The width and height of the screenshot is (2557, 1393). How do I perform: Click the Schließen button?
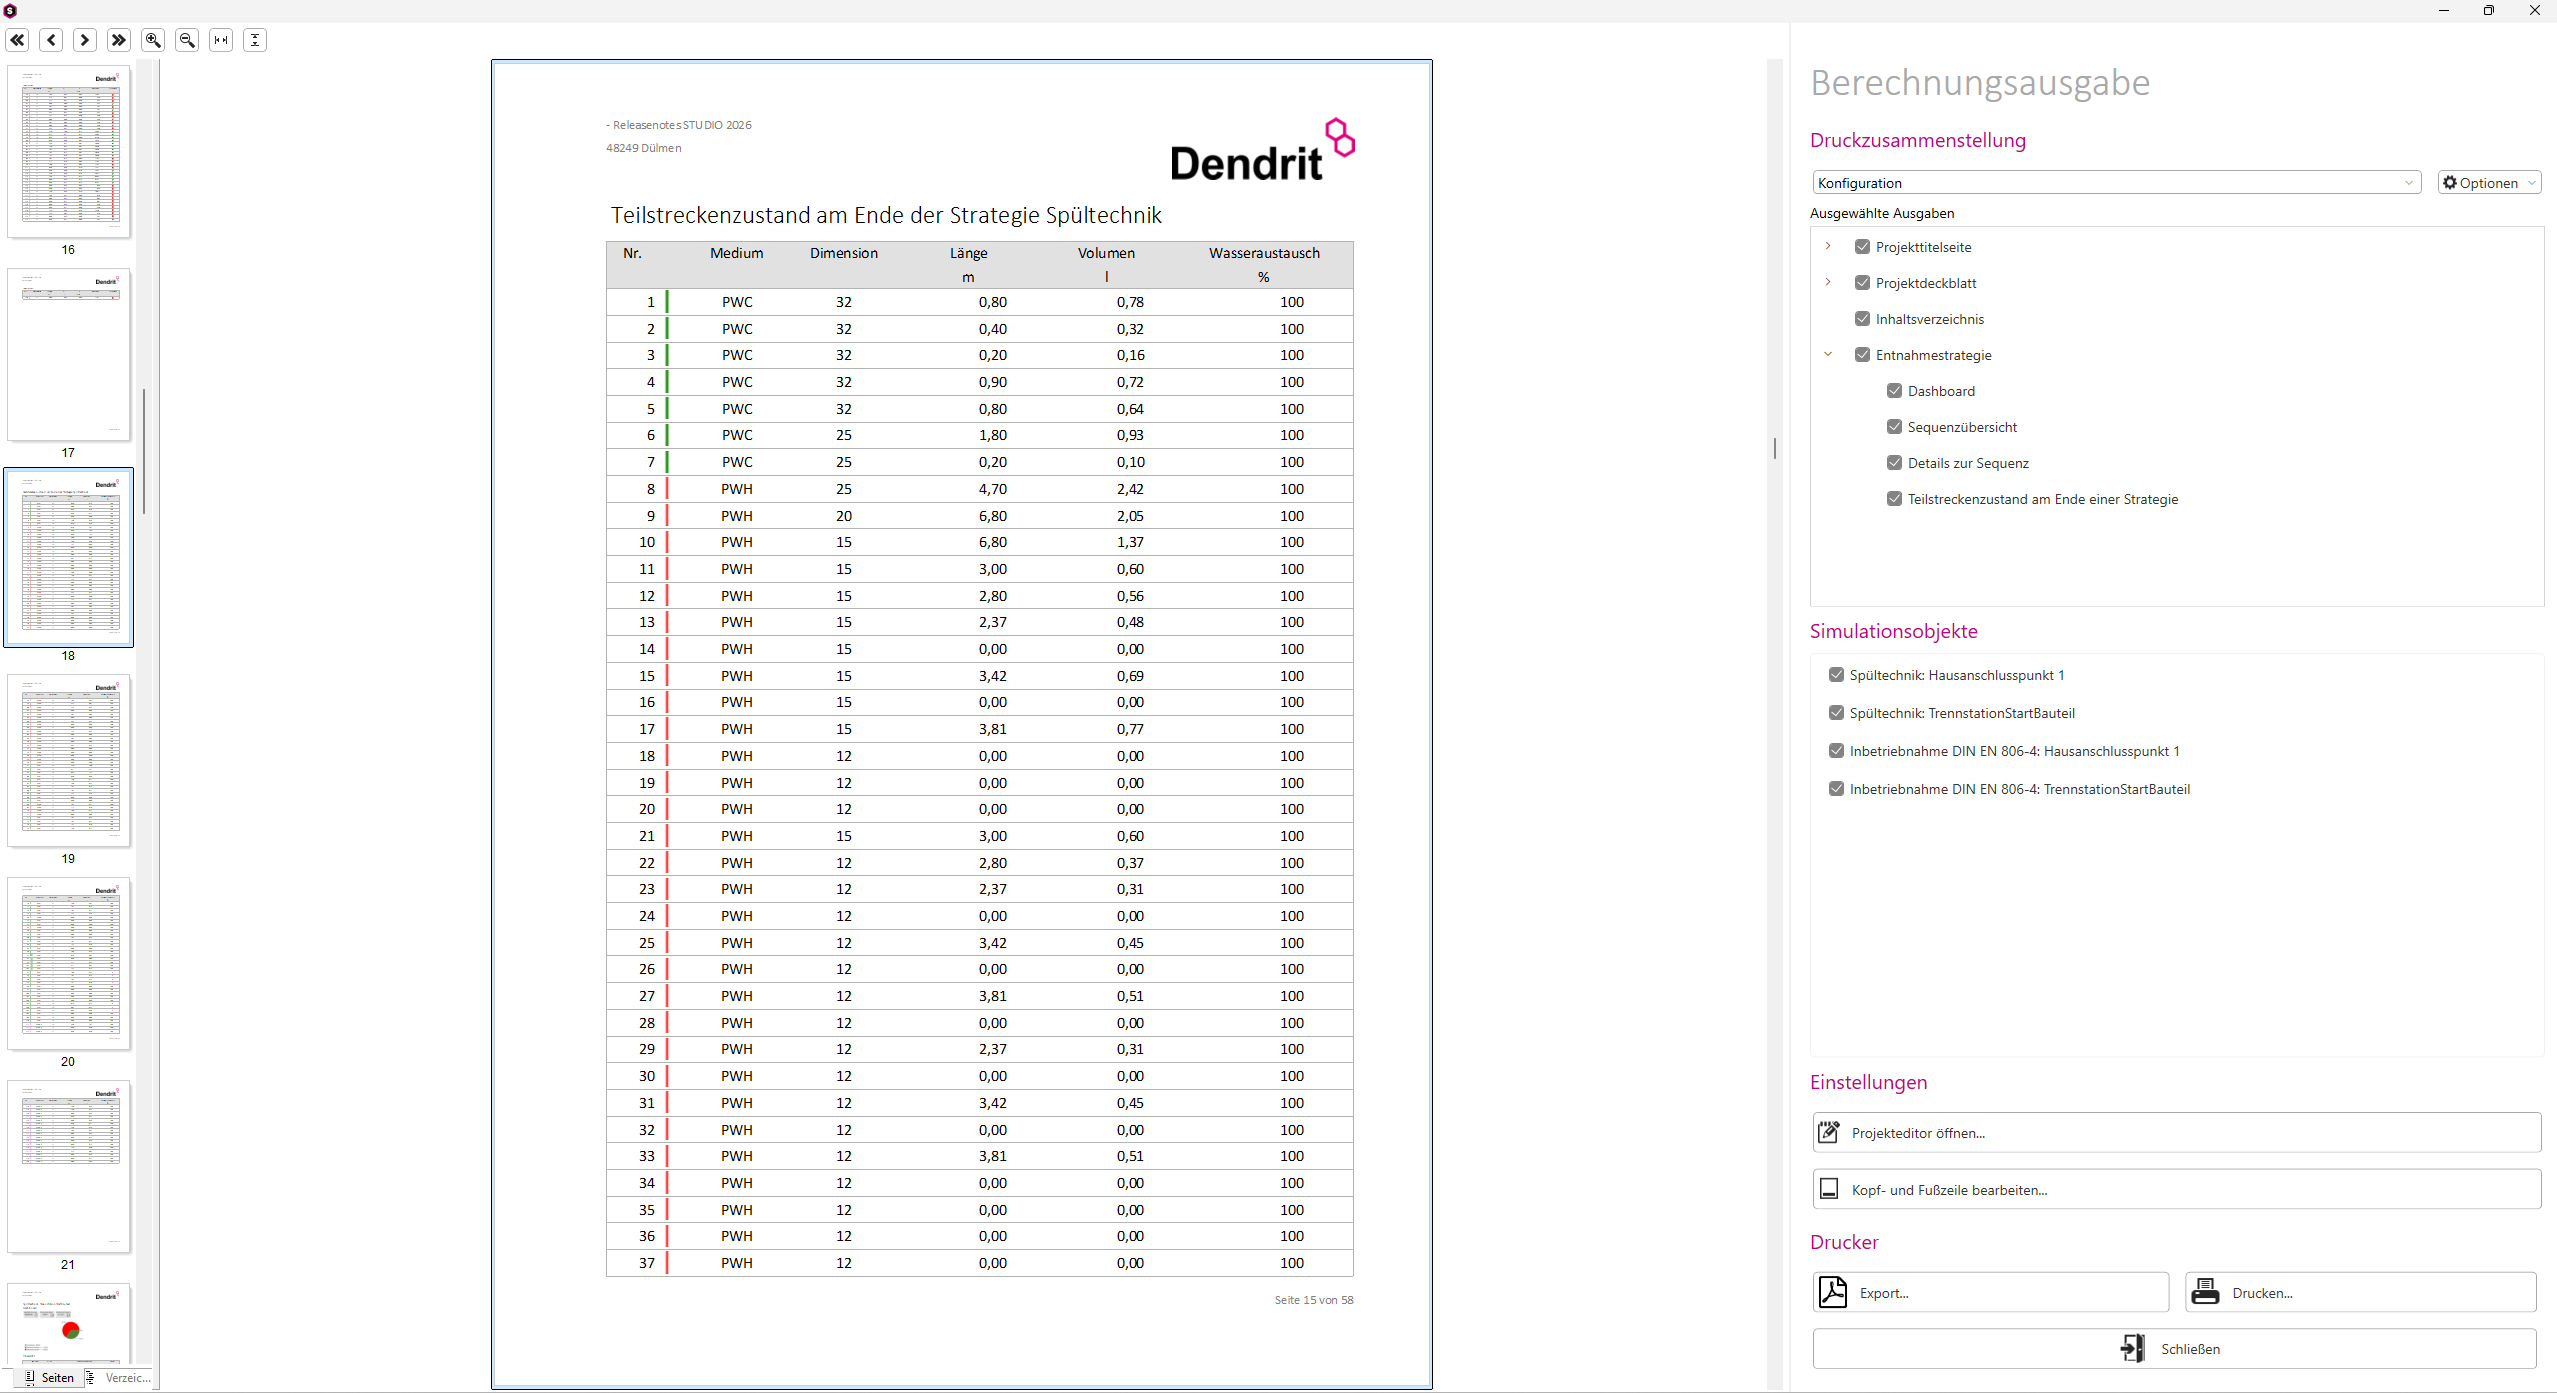(2175, 1349)
